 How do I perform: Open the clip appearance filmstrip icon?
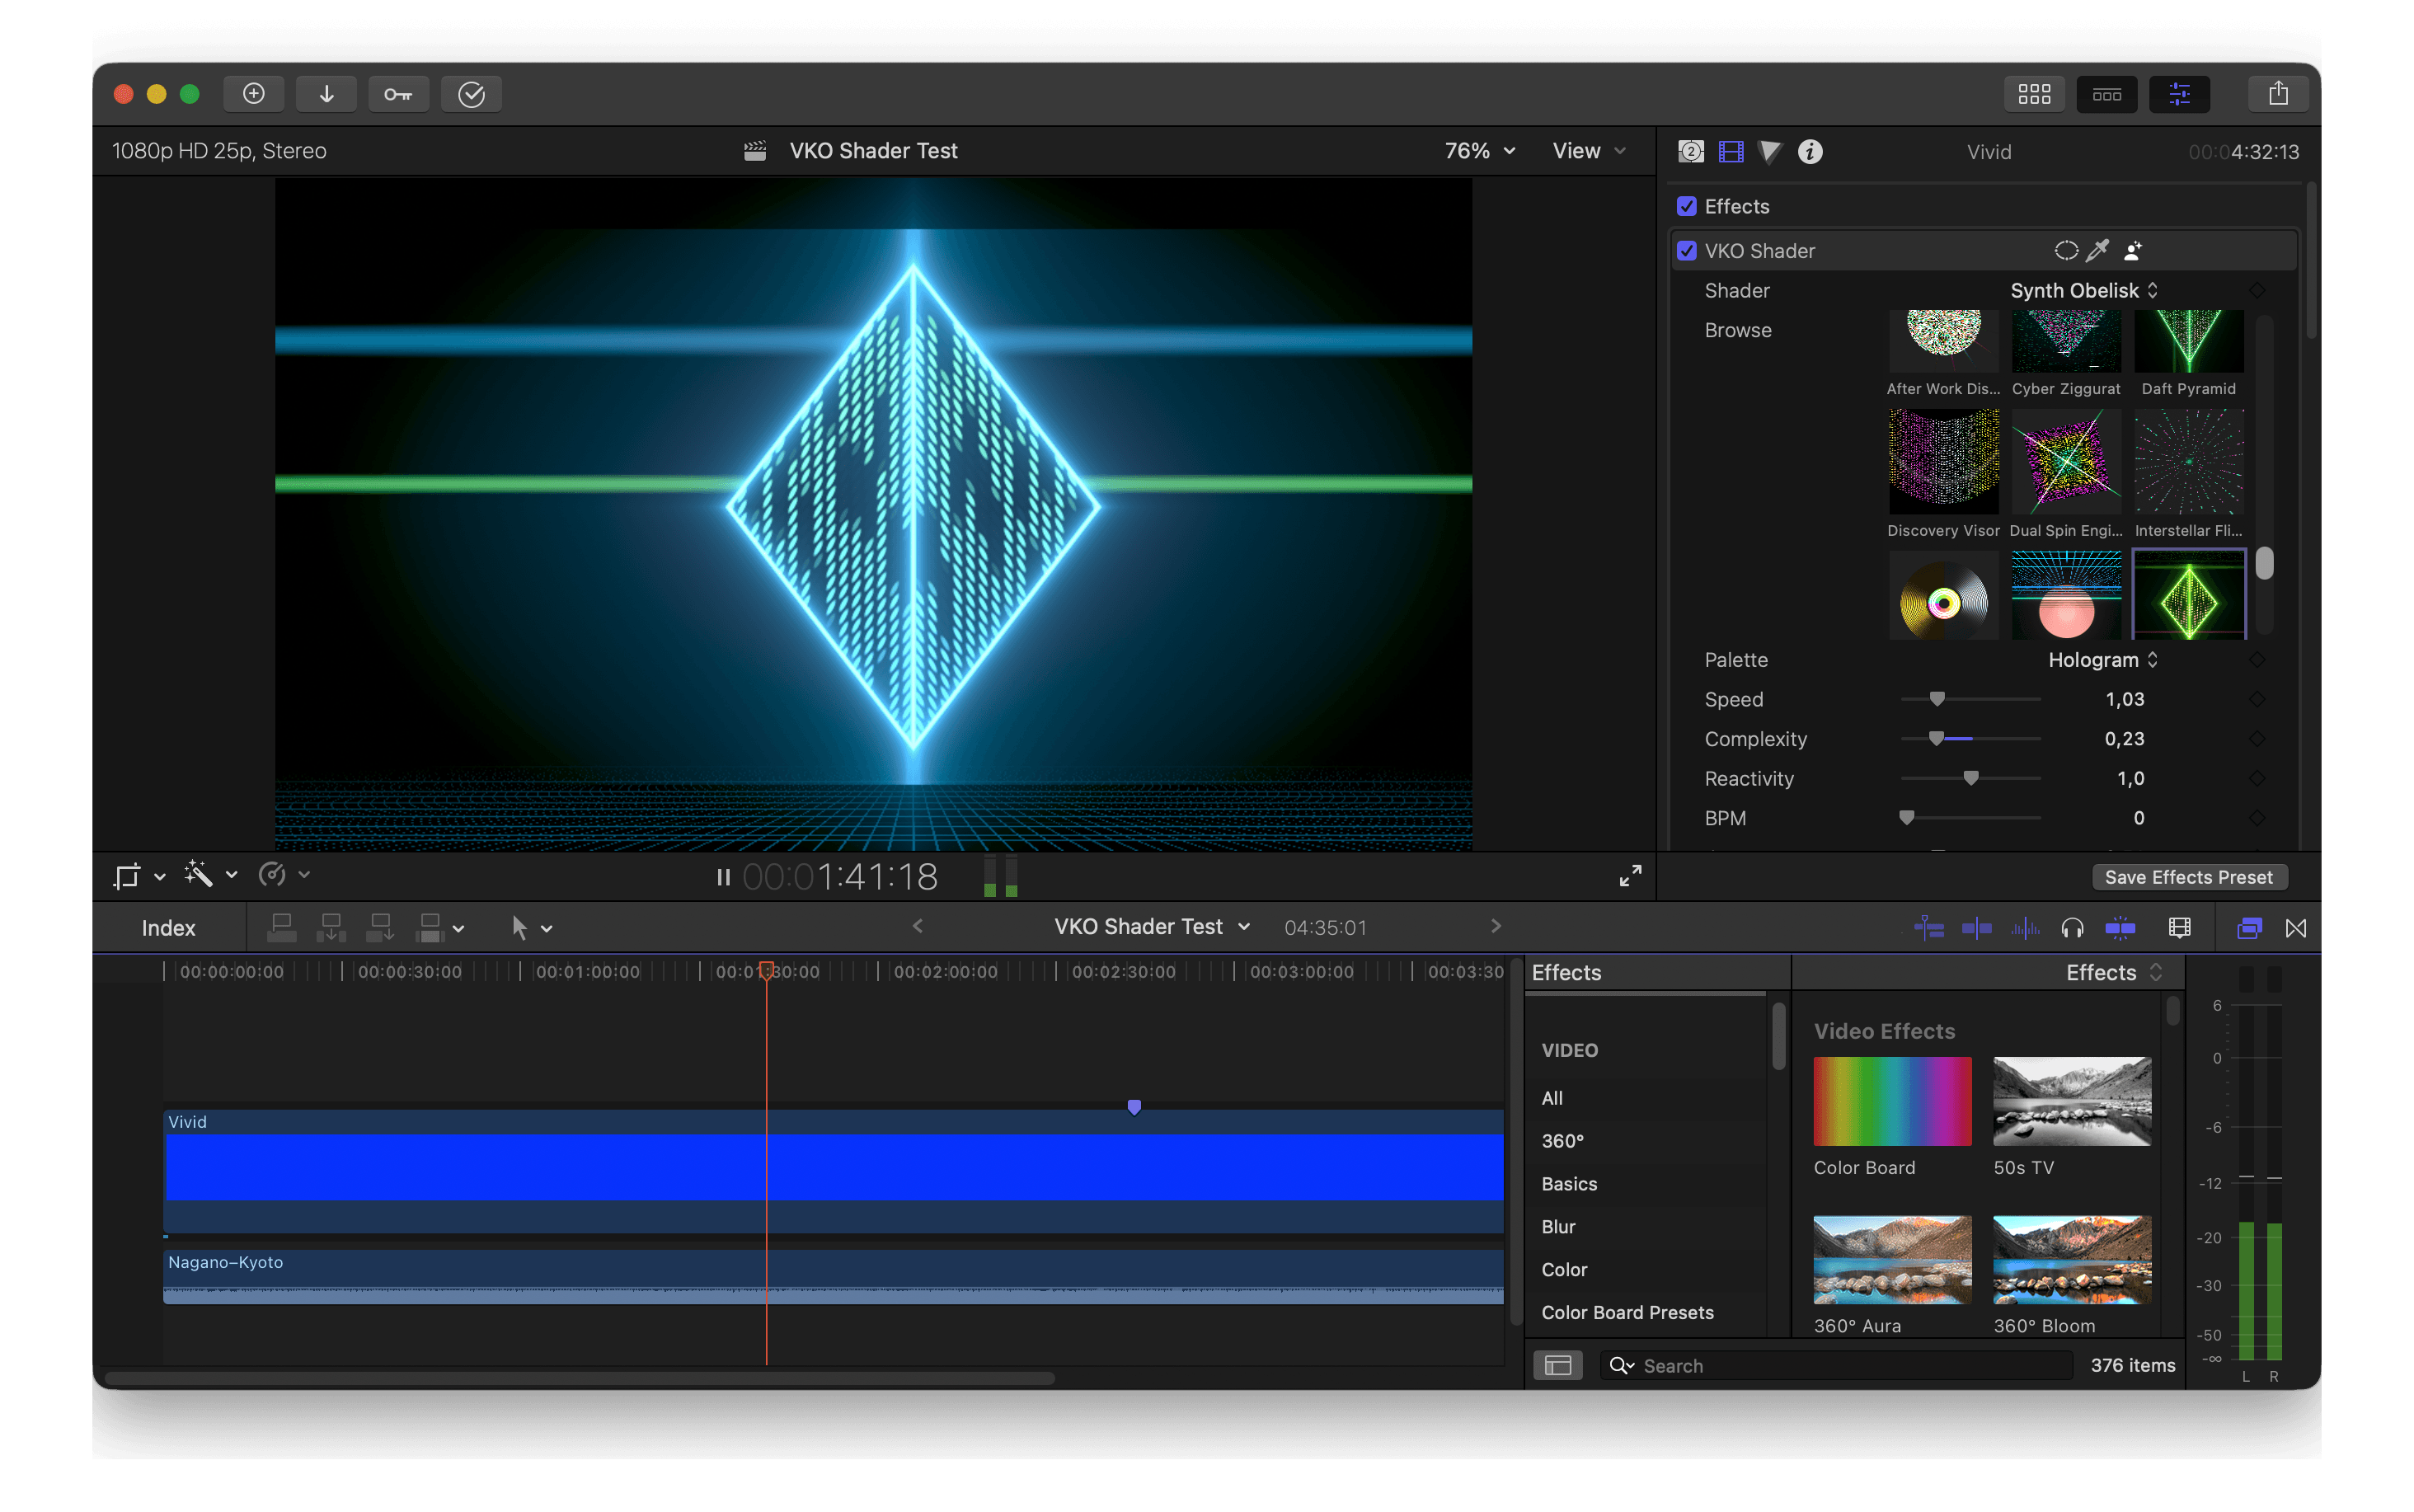2179,929
